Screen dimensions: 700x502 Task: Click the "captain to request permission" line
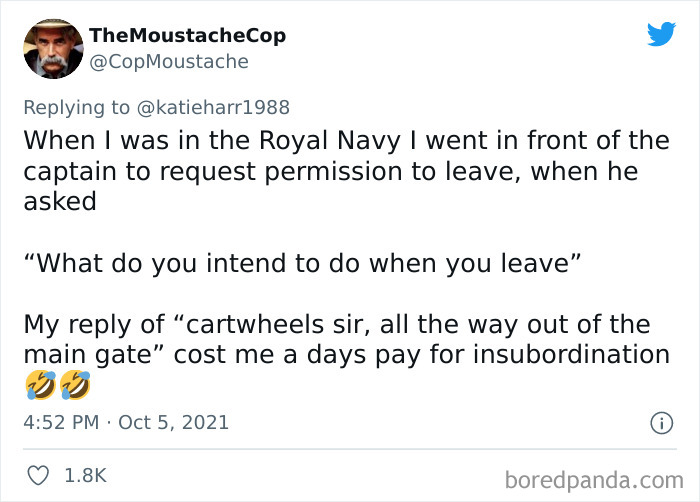point(330,170)
